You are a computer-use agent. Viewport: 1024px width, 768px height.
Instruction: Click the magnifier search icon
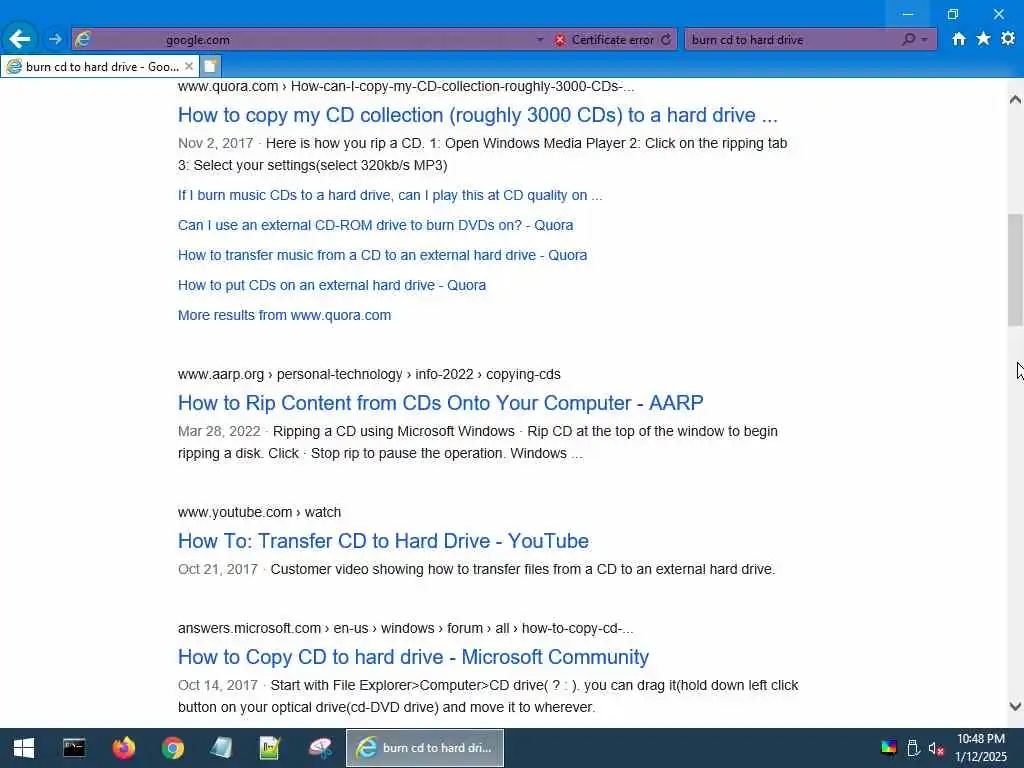908,40
